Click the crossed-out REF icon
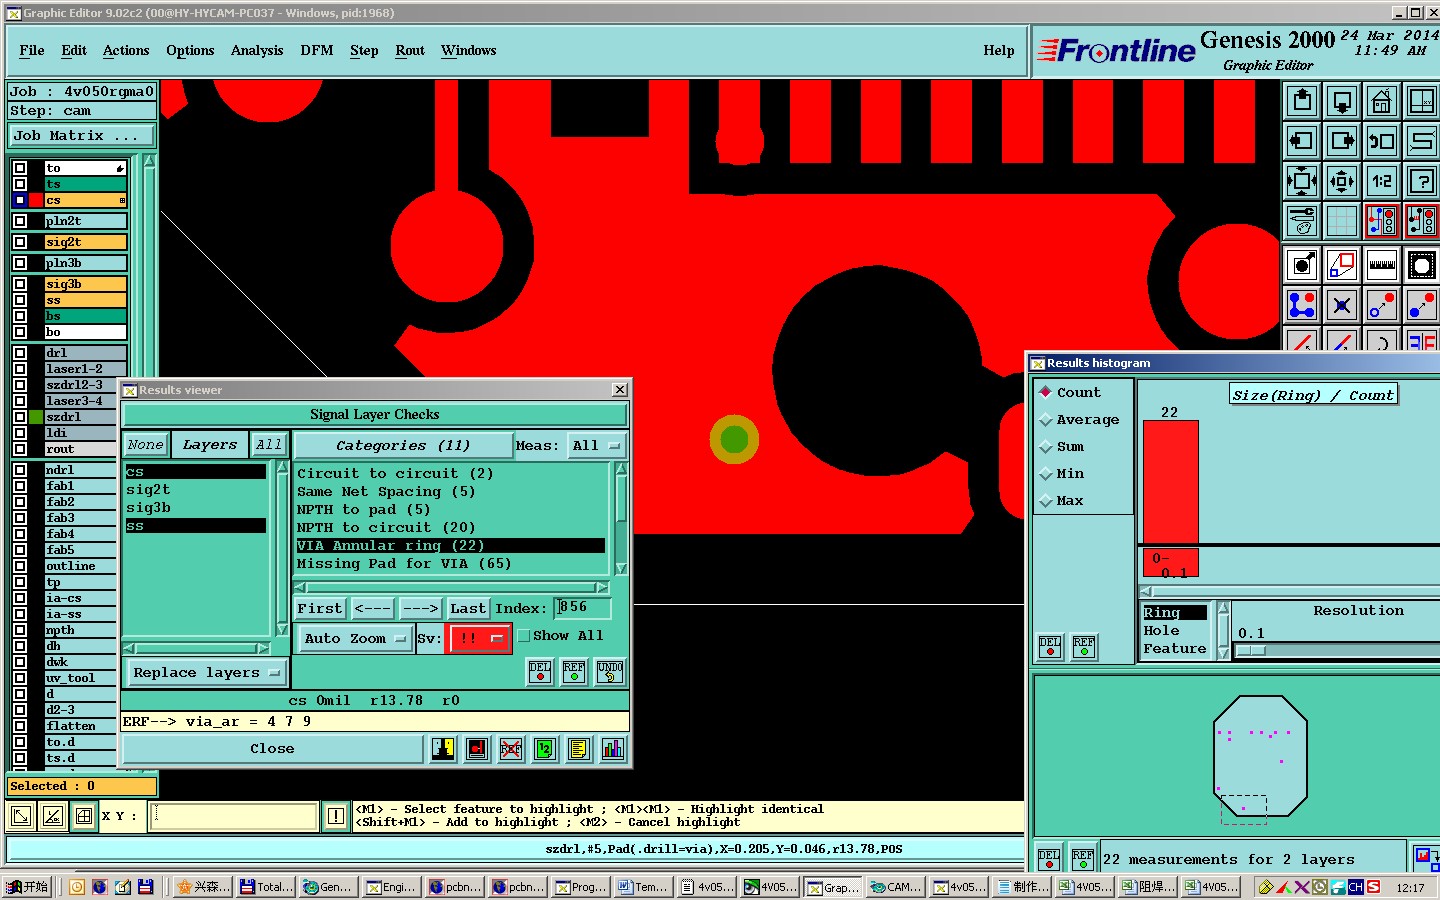Screen dimensions: 1440x900 point(511,749)
